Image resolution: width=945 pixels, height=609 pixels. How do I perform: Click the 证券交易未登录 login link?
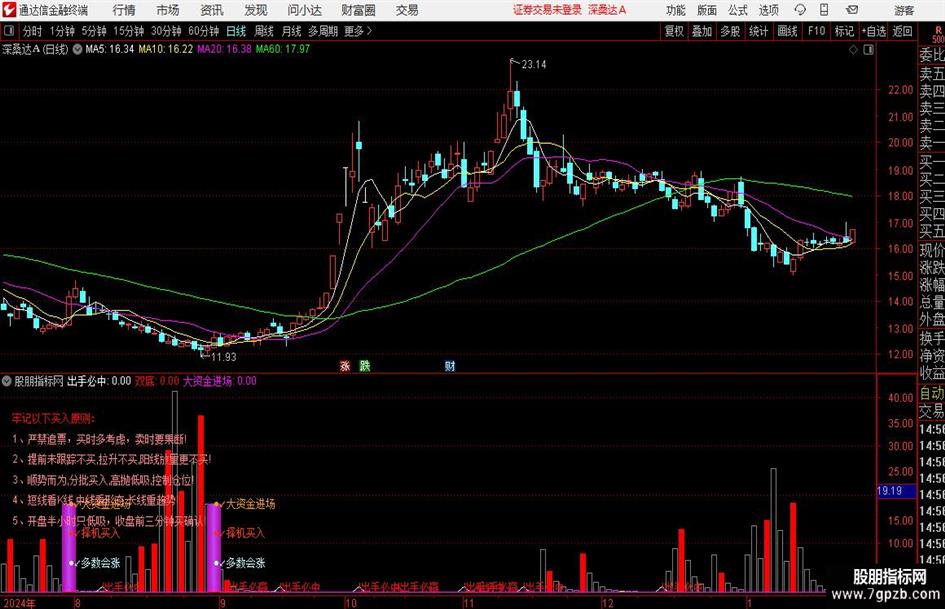coord(547,10)
